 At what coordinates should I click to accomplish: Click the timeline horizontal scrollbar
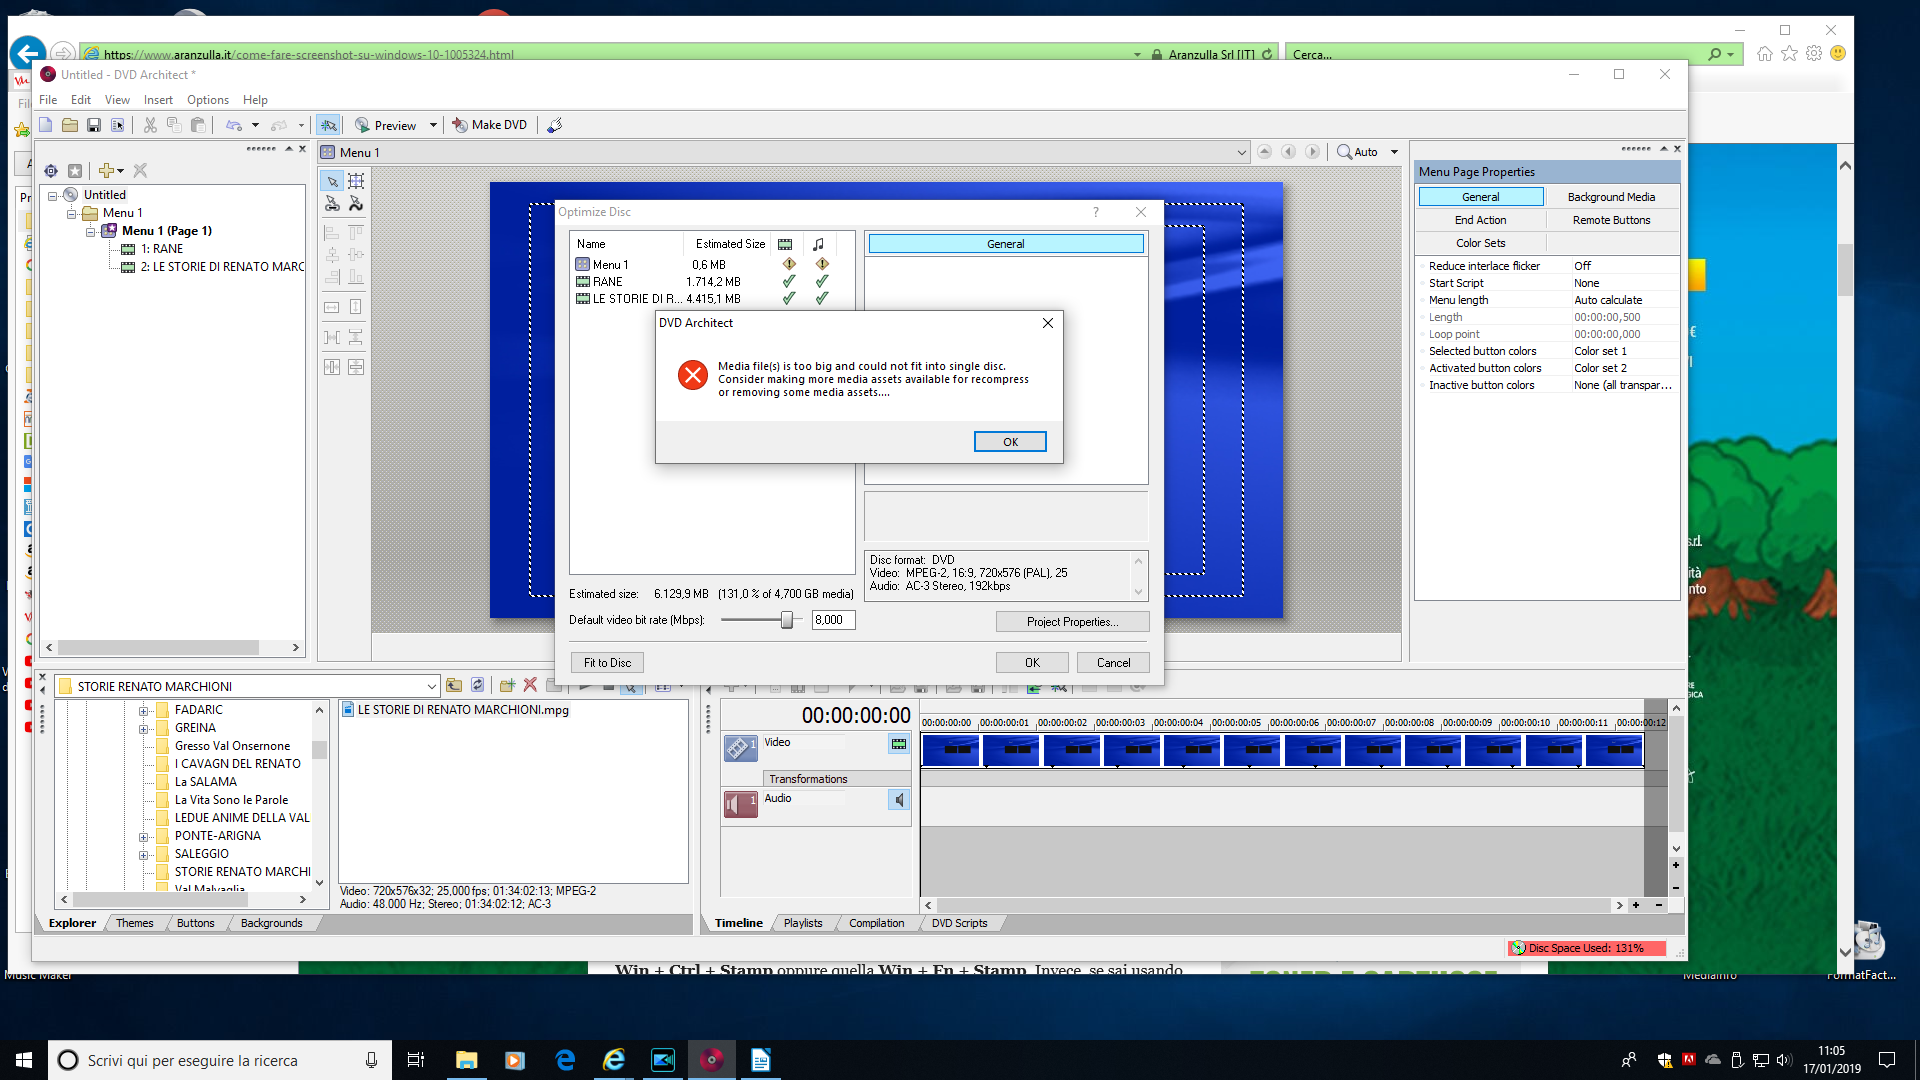[1273, 905]
